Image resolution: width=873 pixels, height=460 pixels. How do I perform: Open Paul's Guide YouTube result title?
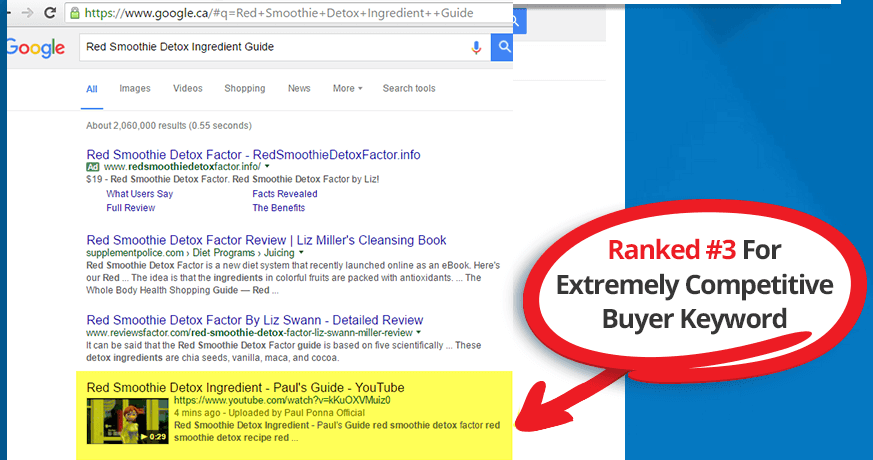tap(246, 388)
